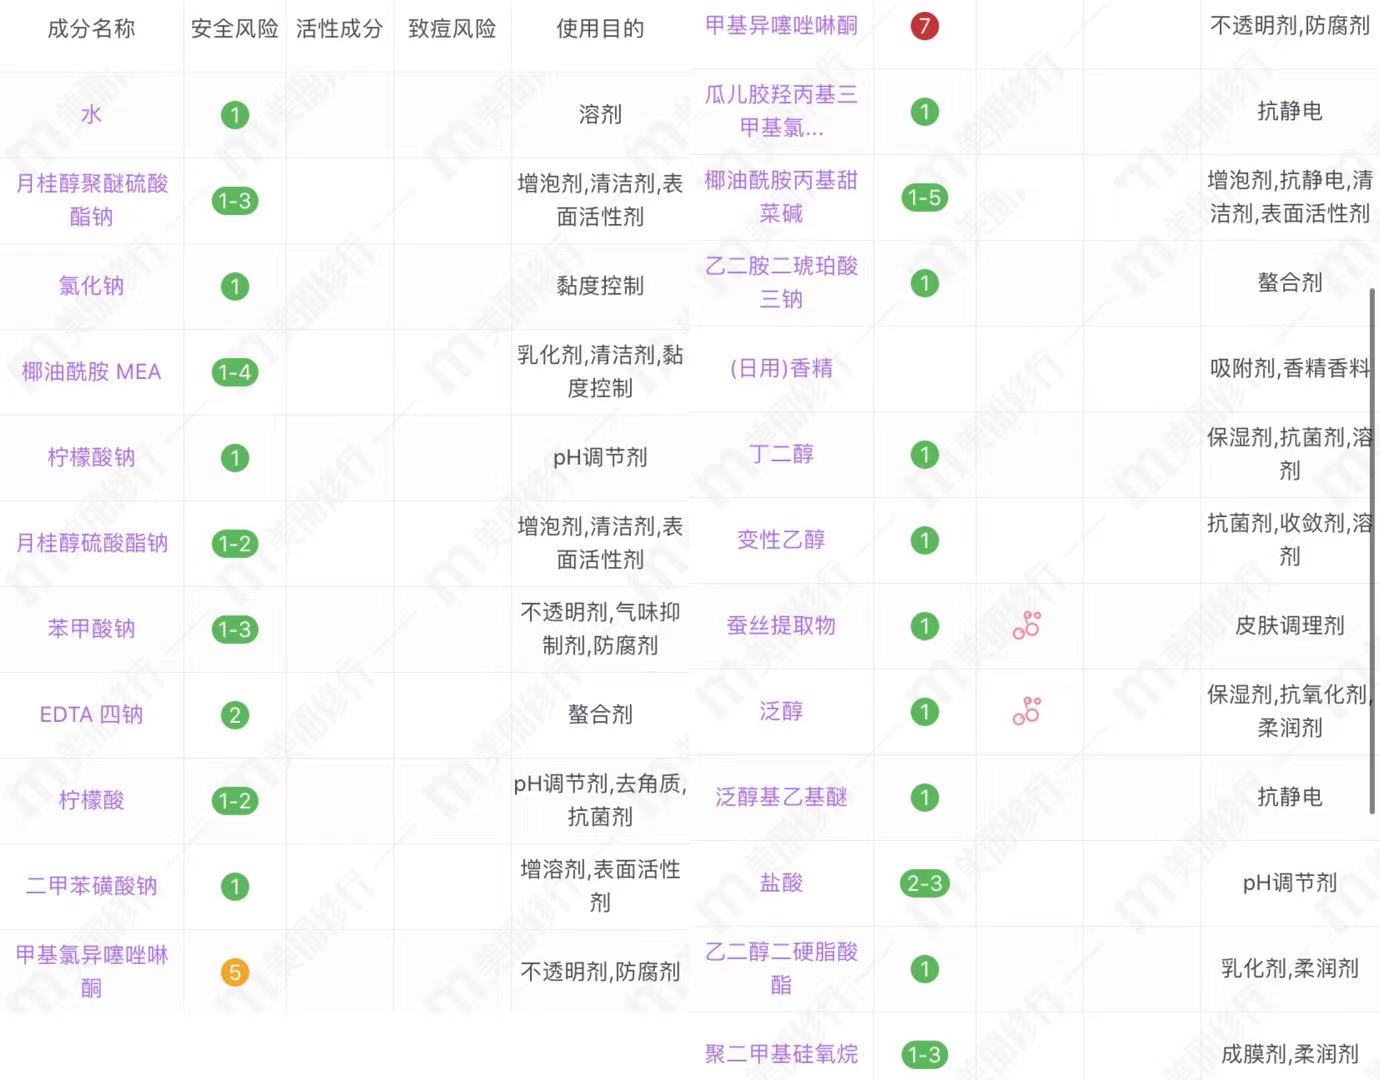Viewport: 1380px width, 1080px height.
Task: Click the EDTA 四钠 risk badge showing 2
Action: (234, 714)
